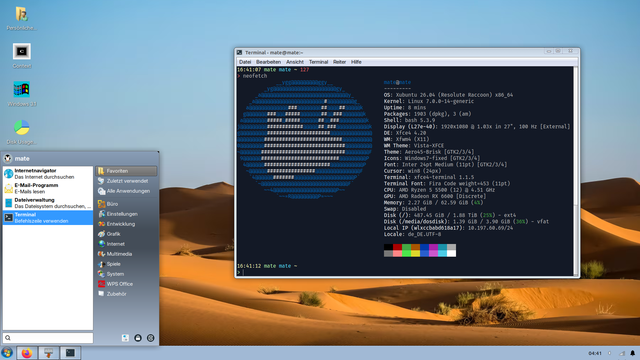Open Disk Usage pie chart desktop icon
The width and height of the screenshot is (640, 360).
click(x=21, y=127)
